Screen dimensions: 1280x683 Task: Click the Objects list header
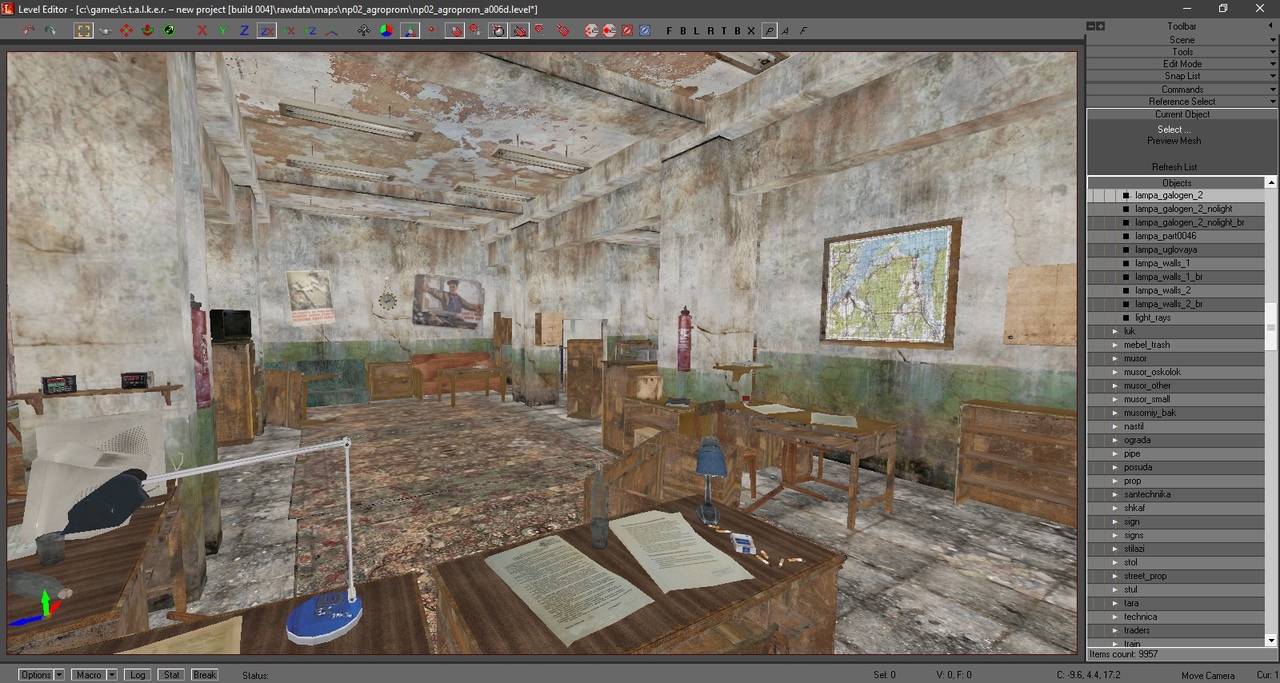pyautogui.click(x=1176, y=183)
